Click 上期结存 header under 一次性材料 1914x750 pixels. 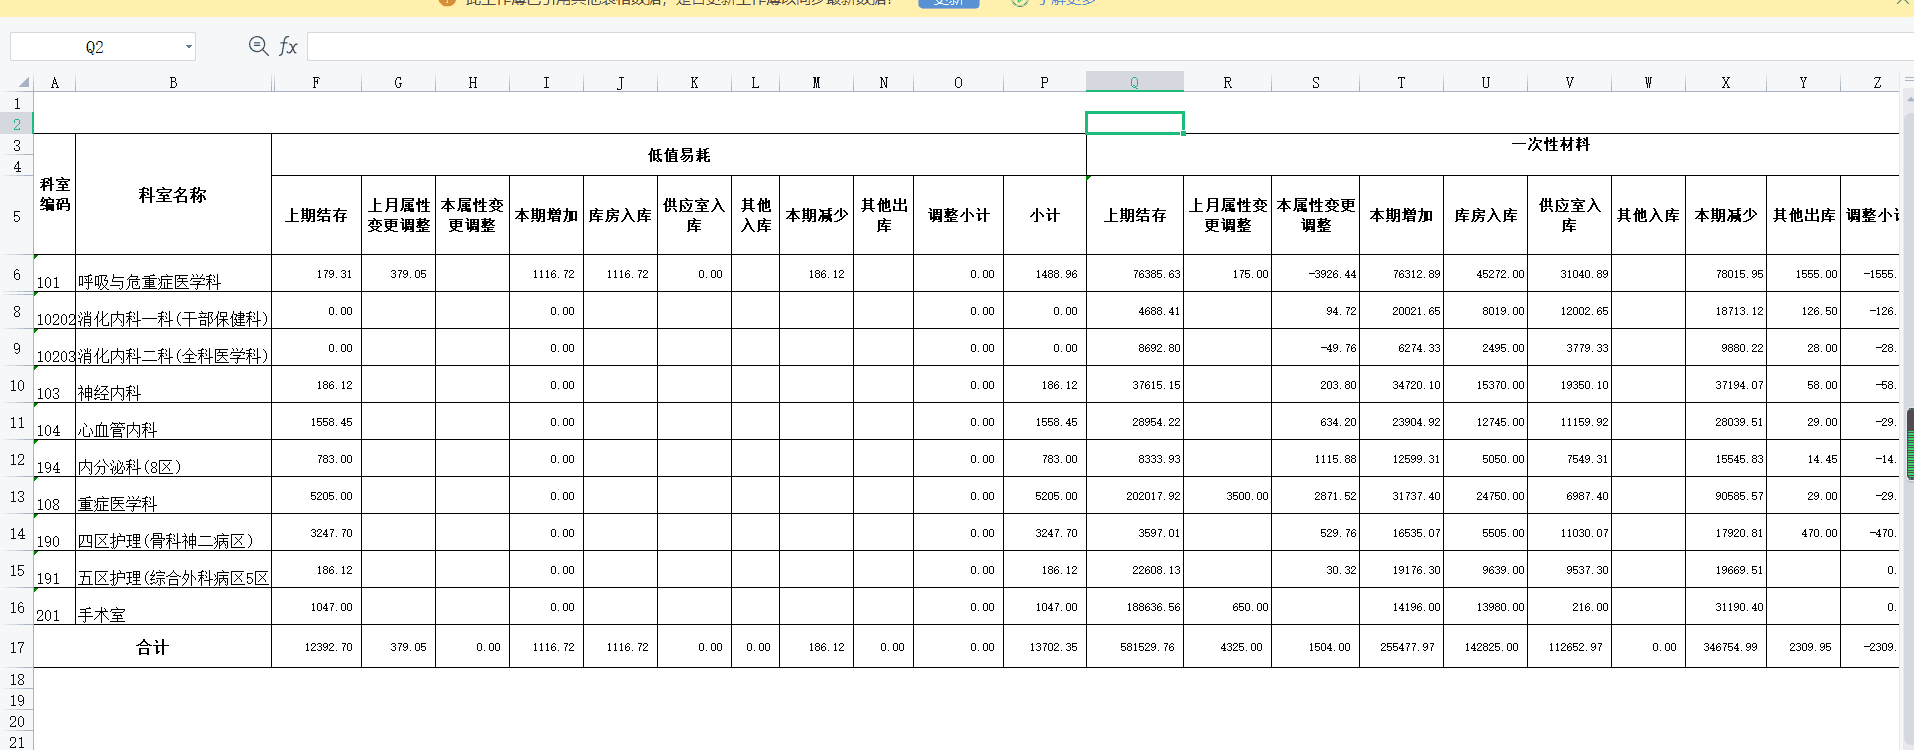[1135, 215]
